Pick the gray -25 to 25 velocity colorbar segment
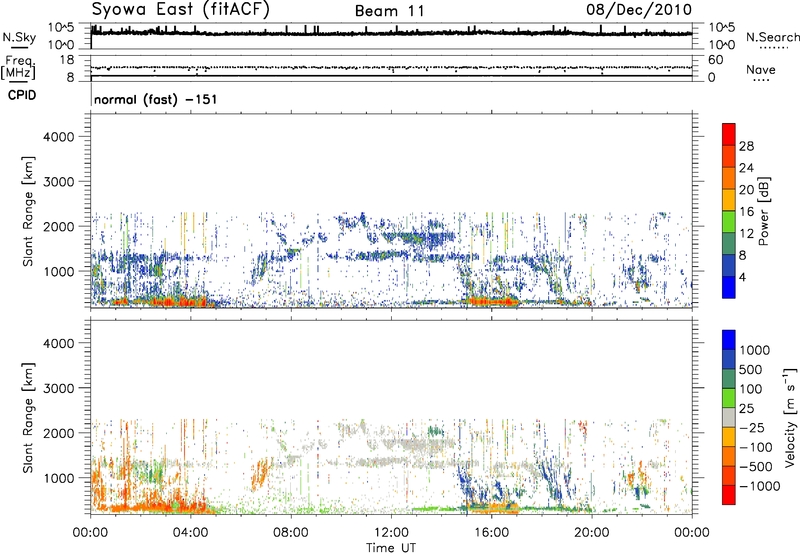 tap(729, 417)
